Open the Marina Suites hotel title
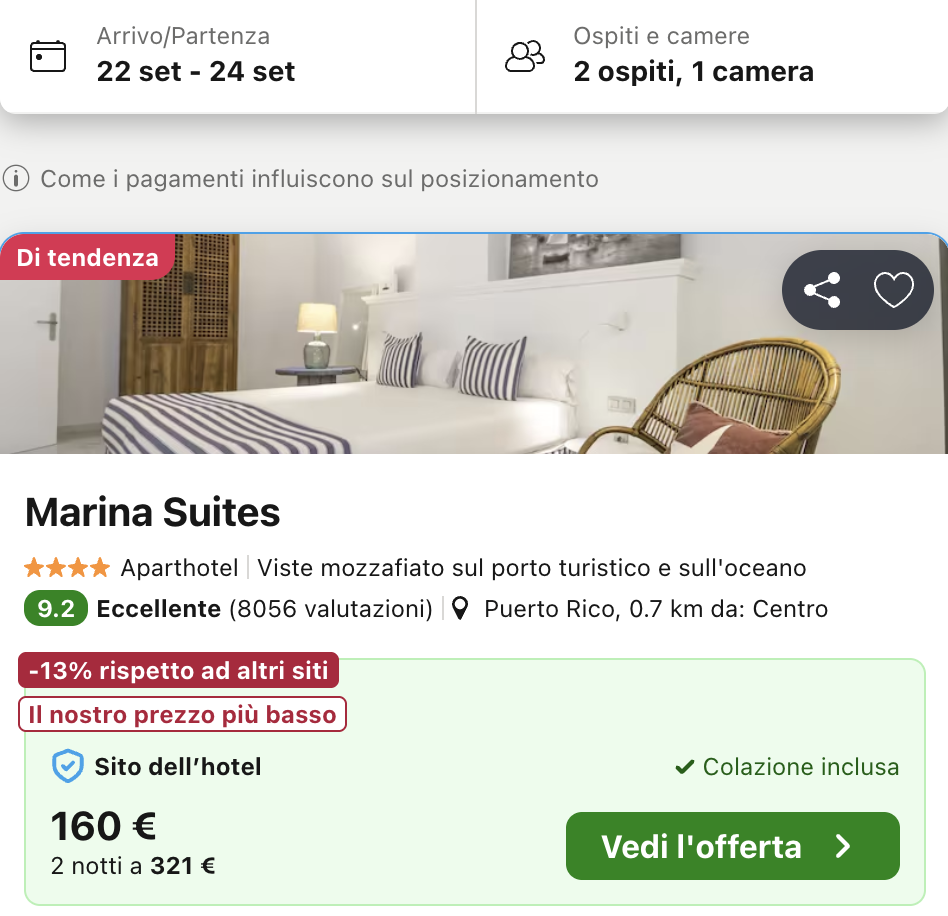This screenshot has width=948, height=916. 153,513
